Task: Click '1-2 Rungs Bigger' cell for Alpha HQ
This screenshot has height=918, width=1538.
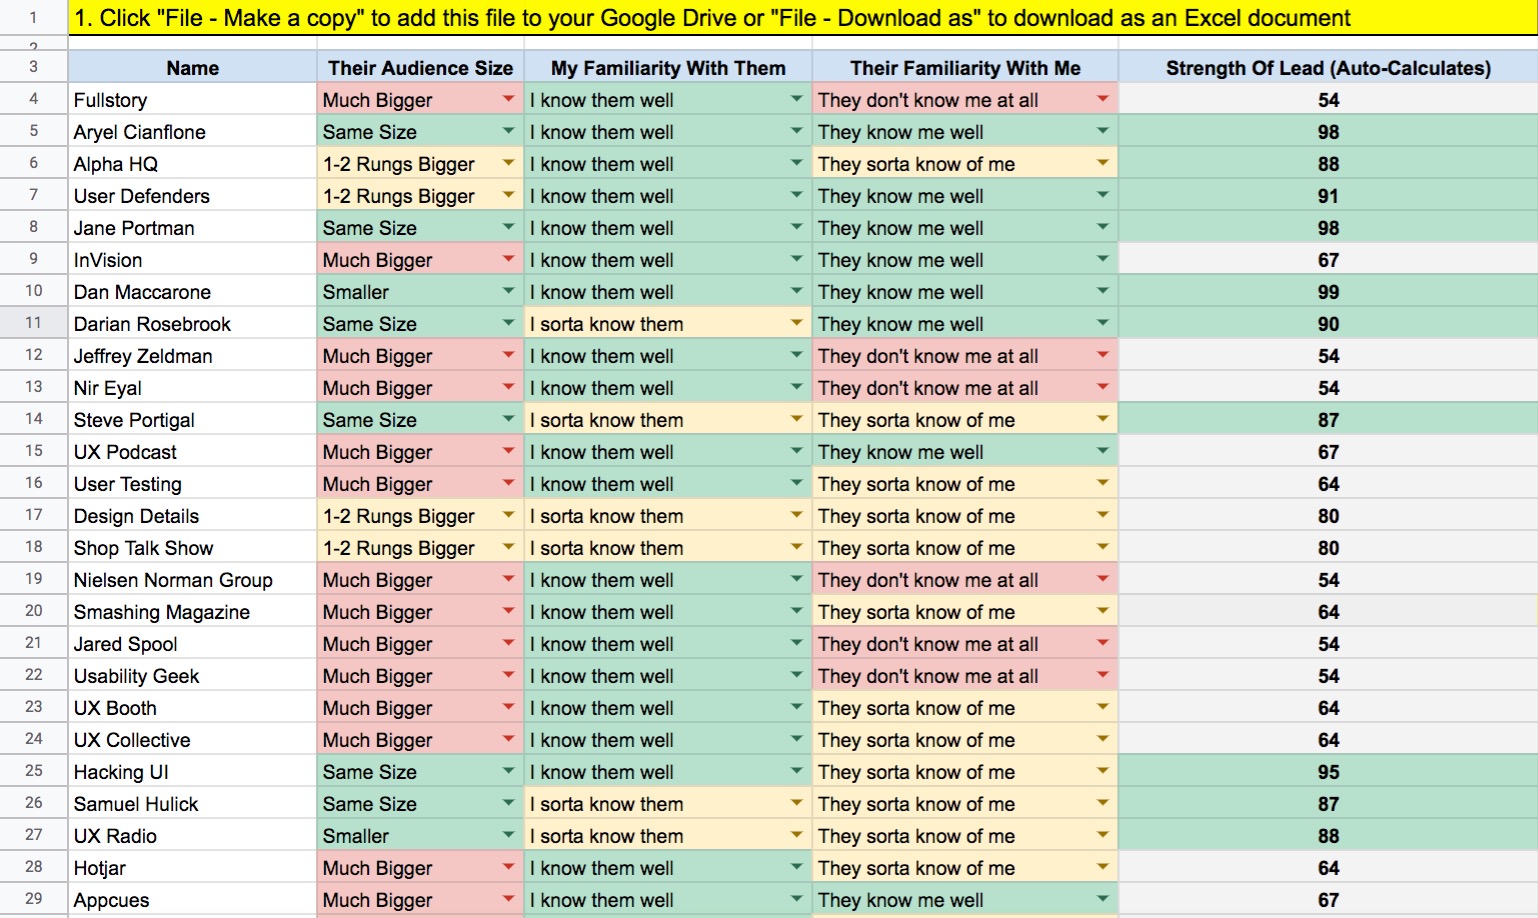Action: pos(420,163)
